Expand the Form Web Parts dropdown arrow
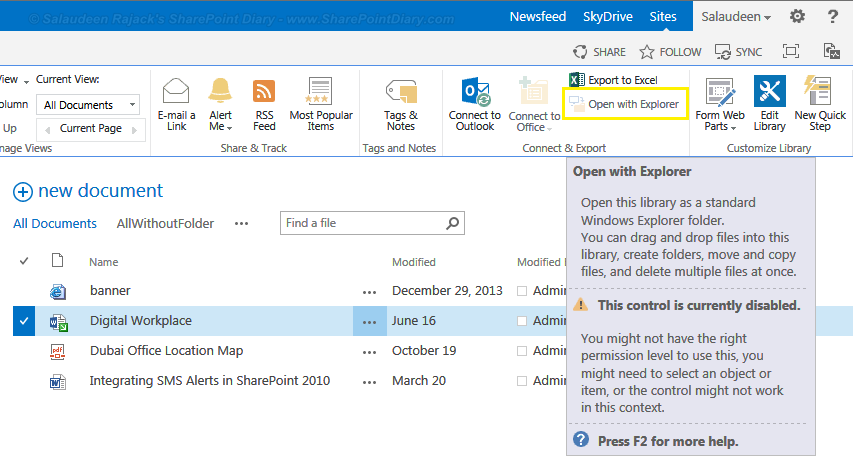The height and width of the screenshot is (476, 853). (733, 128)
